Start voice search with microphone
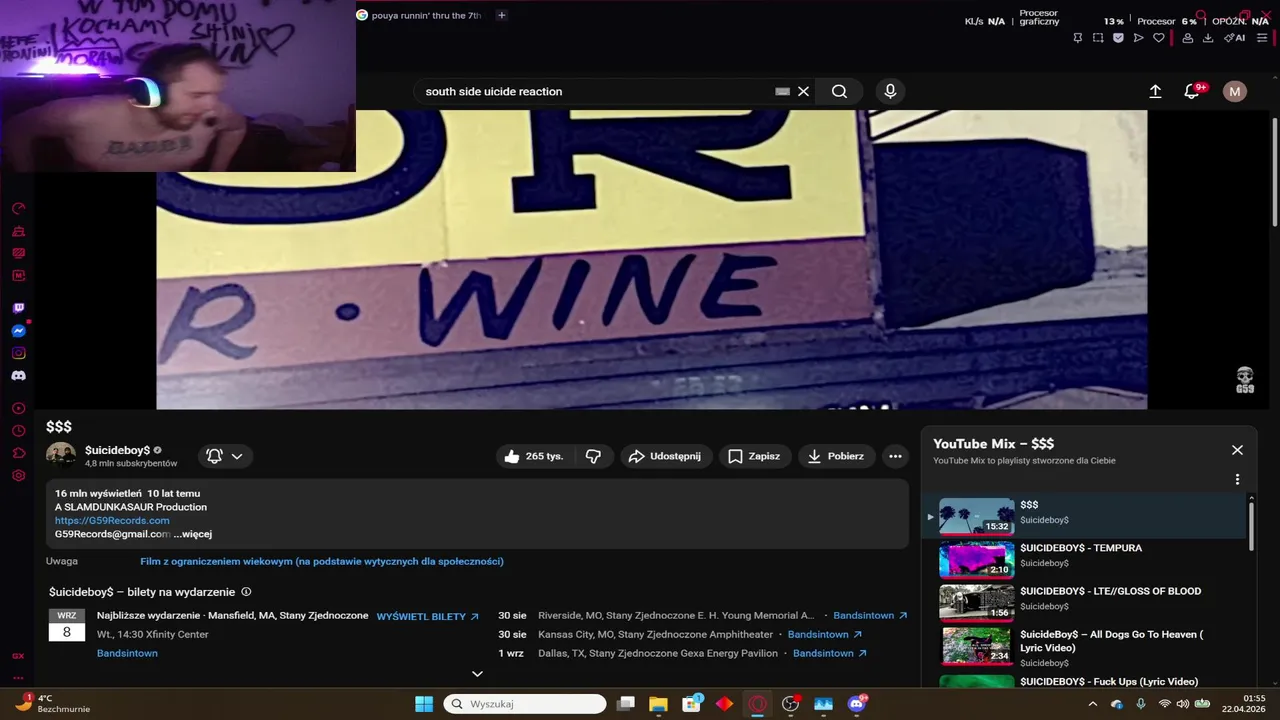Image resolution: width=1280 pixels, height=720 pixels. tap(890, 91)
